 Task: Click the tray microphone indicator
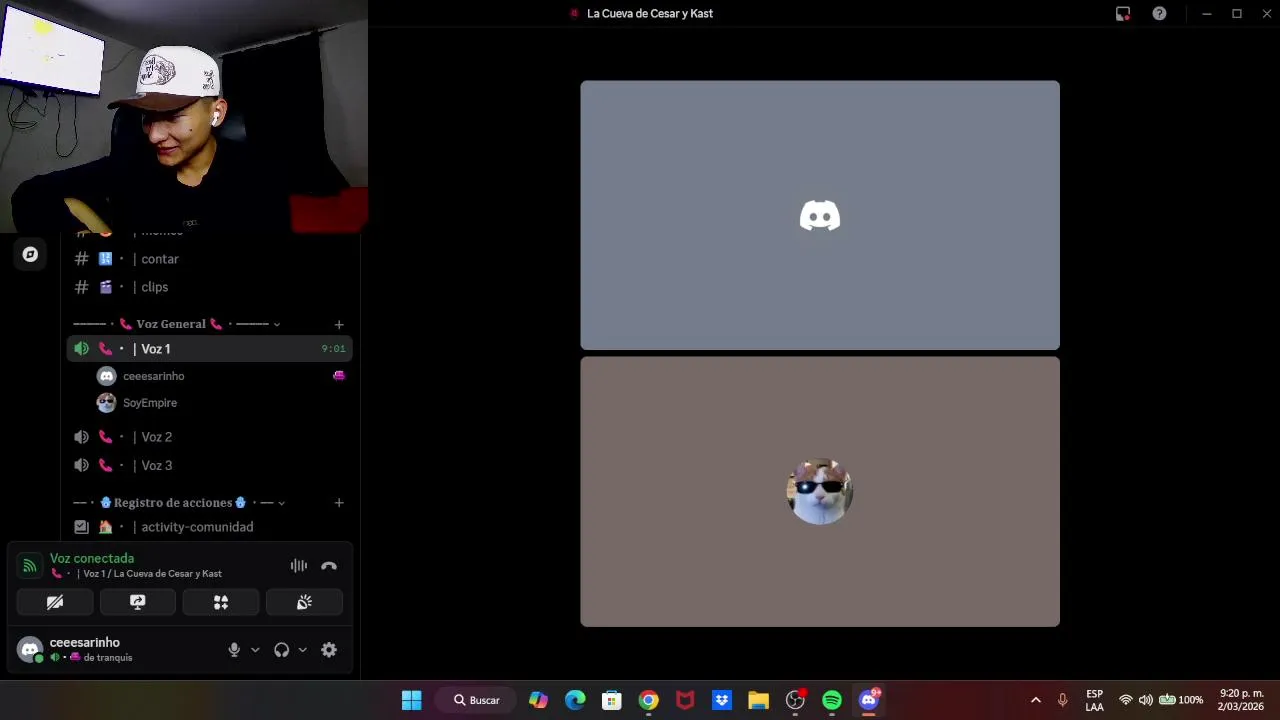[x=1062, y=700]
